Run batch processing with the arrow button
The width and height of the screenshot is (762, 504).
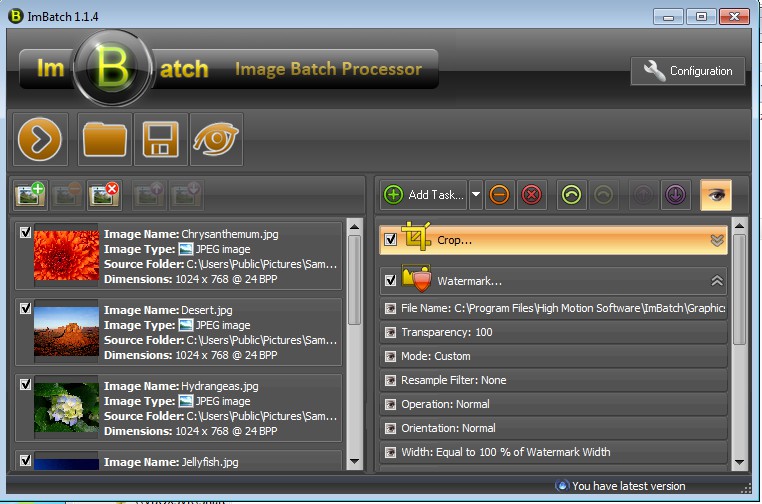pyautogui.click(x=40, y=139)
